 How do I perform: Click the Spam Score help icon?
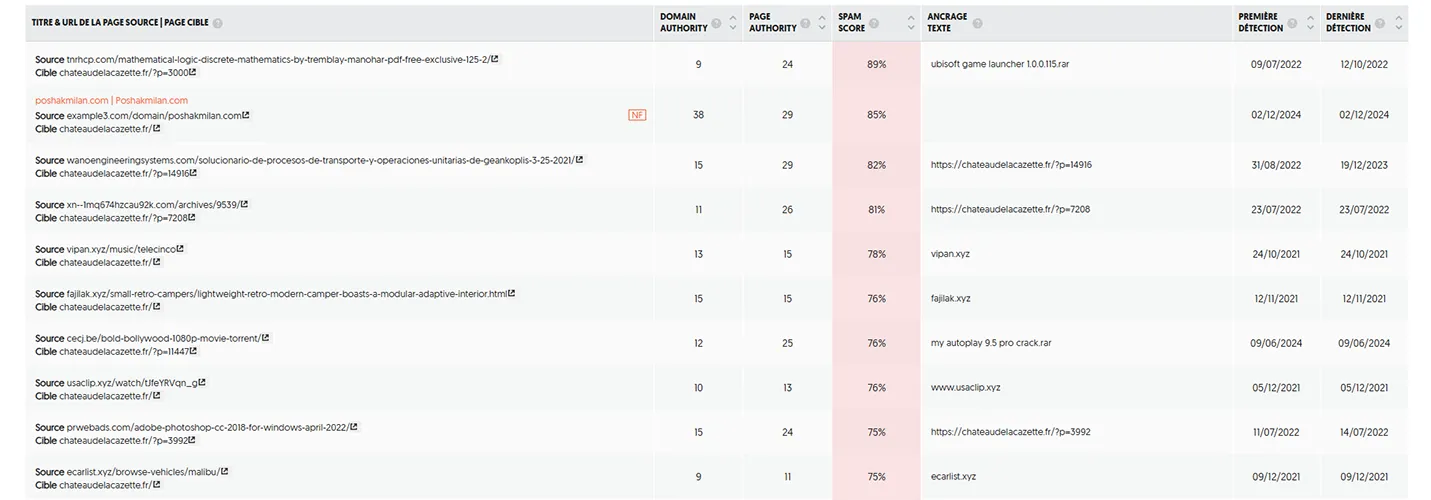pyautogui.click(x=874, y=23)
